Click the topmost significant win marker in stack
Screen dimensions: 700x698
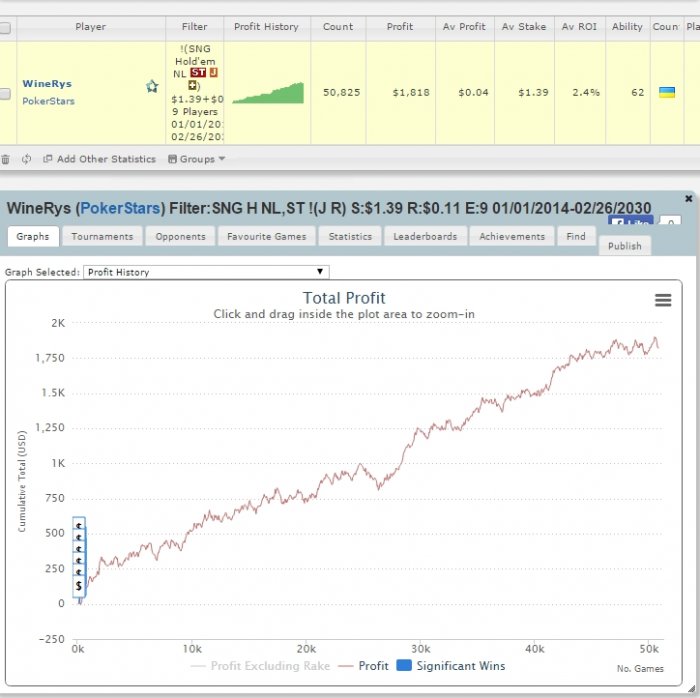79,525
